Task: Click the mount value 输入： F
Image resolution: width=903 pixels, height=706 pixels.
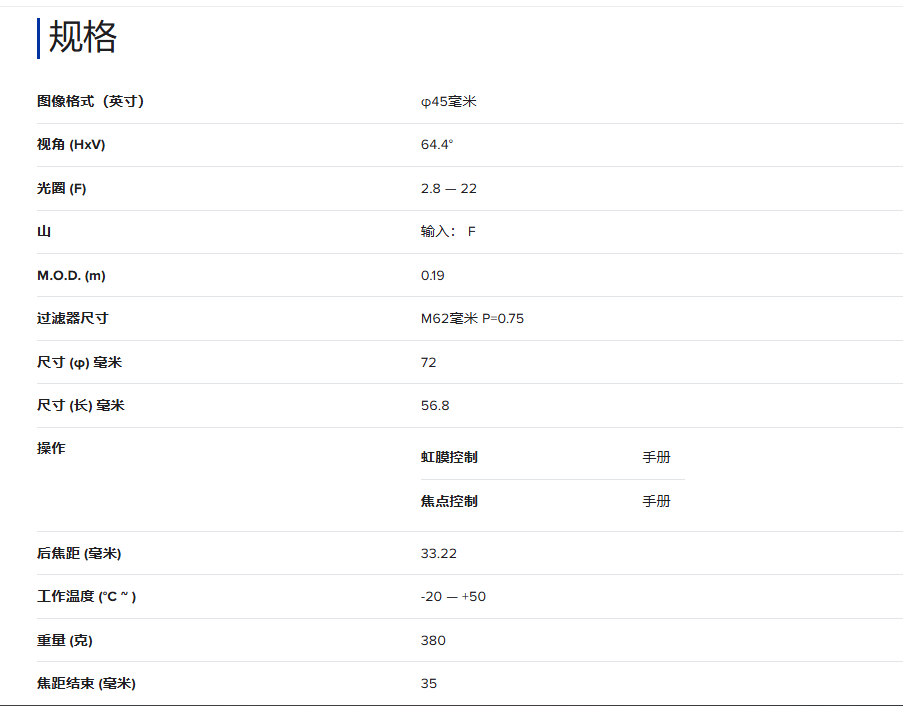Action: [x=448, y=231]
